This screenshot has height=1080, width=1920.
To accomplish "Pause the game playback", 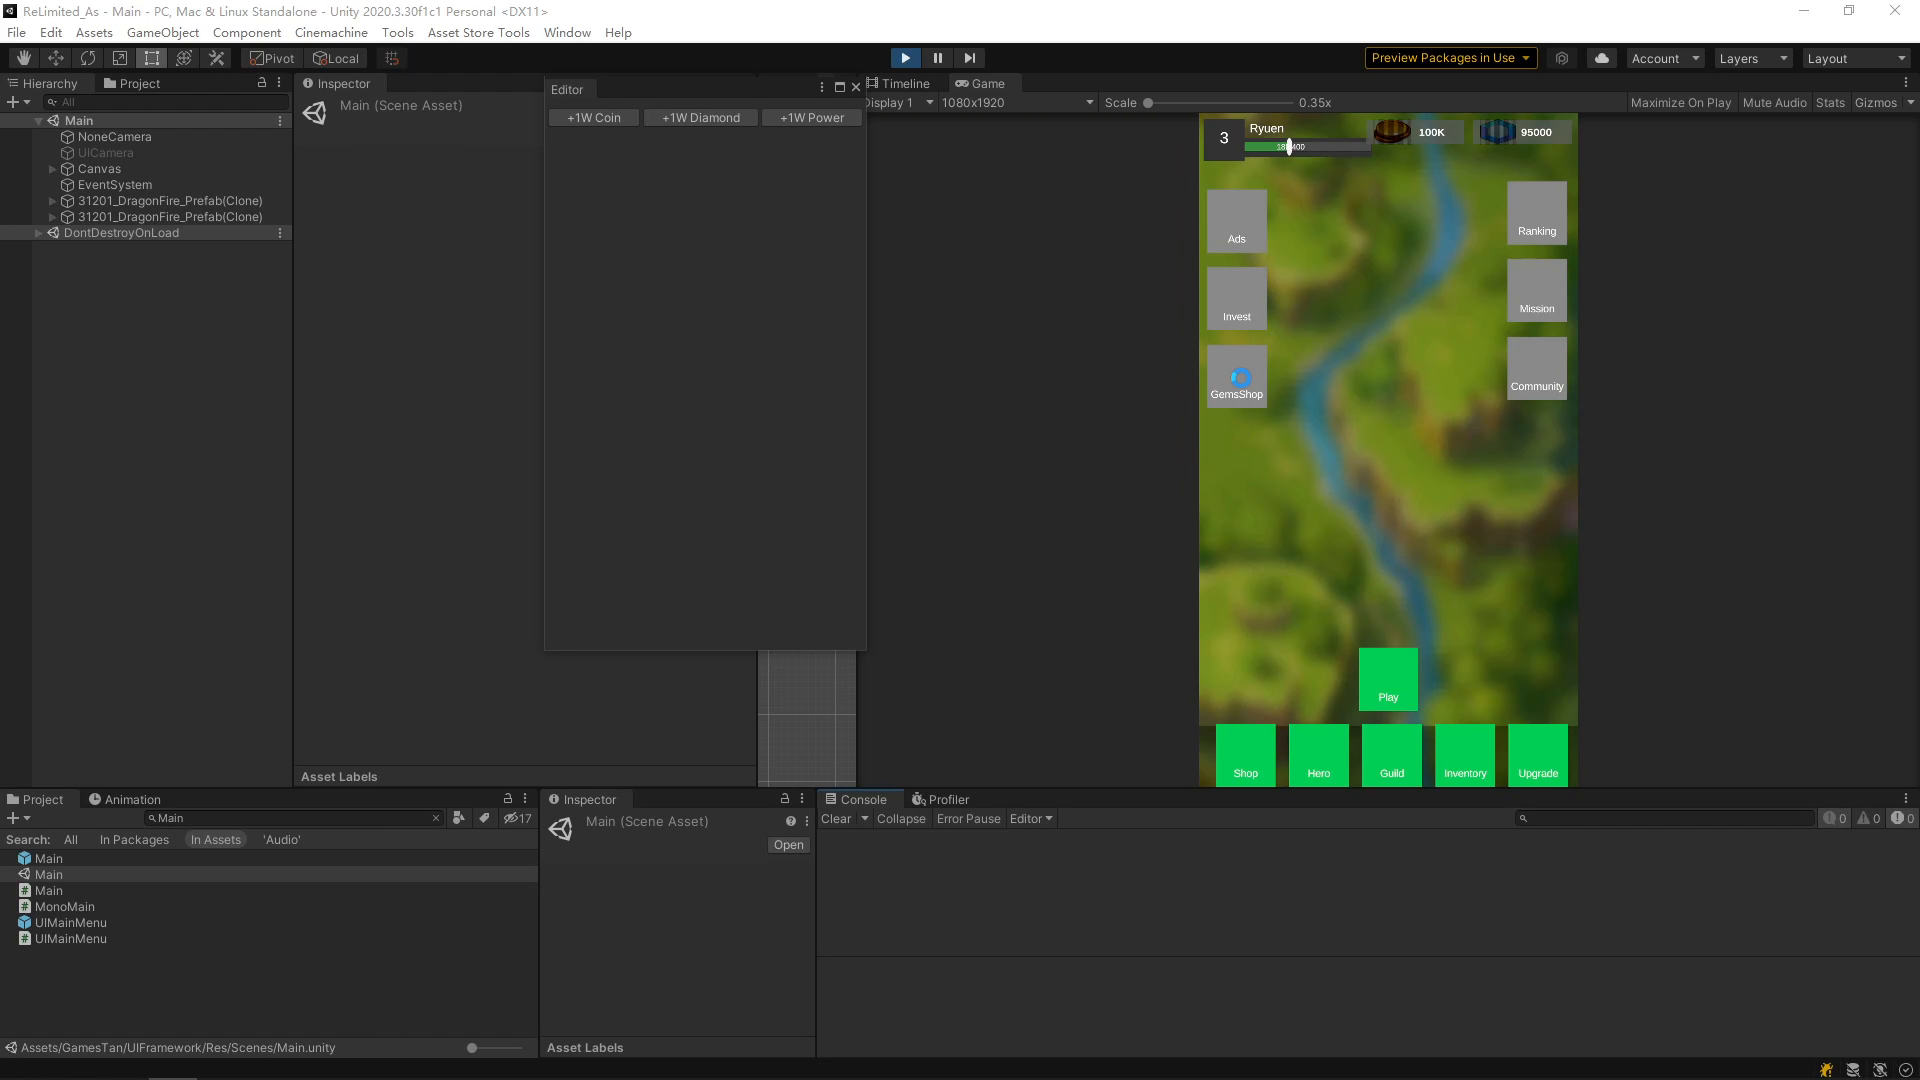I will [x=937, y=58].
